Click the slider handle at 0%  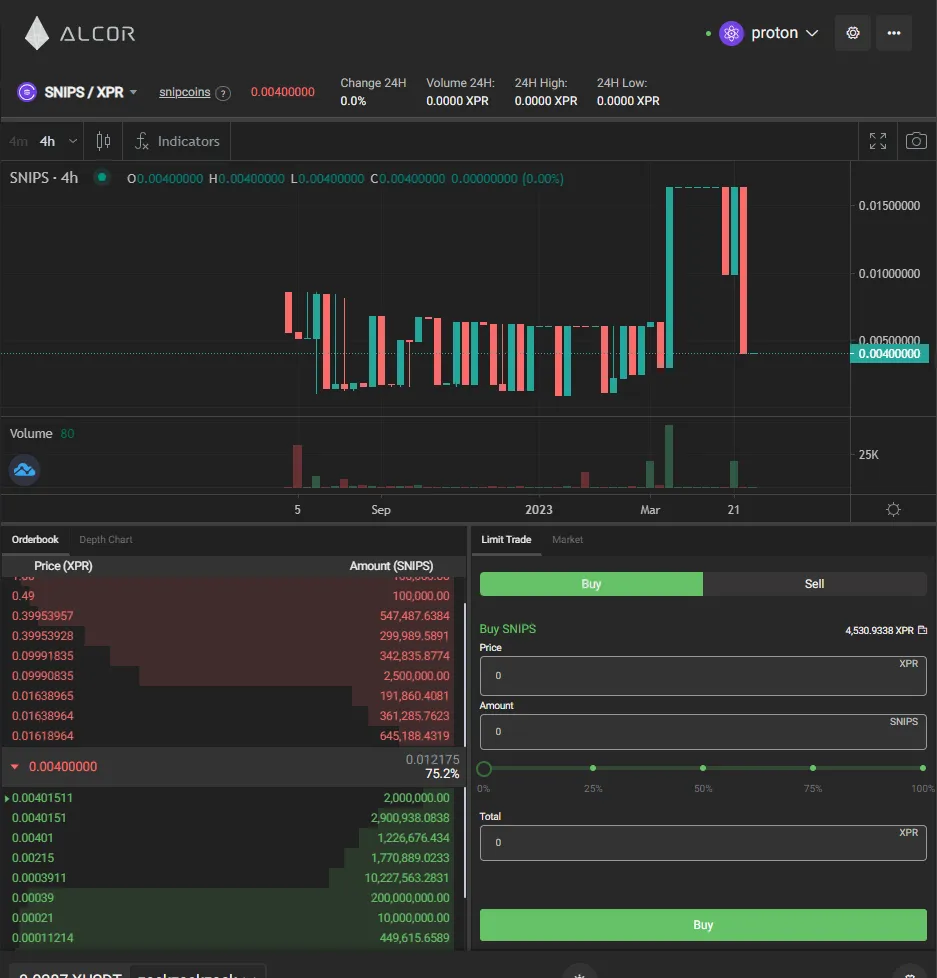click(x=484, y=768)
